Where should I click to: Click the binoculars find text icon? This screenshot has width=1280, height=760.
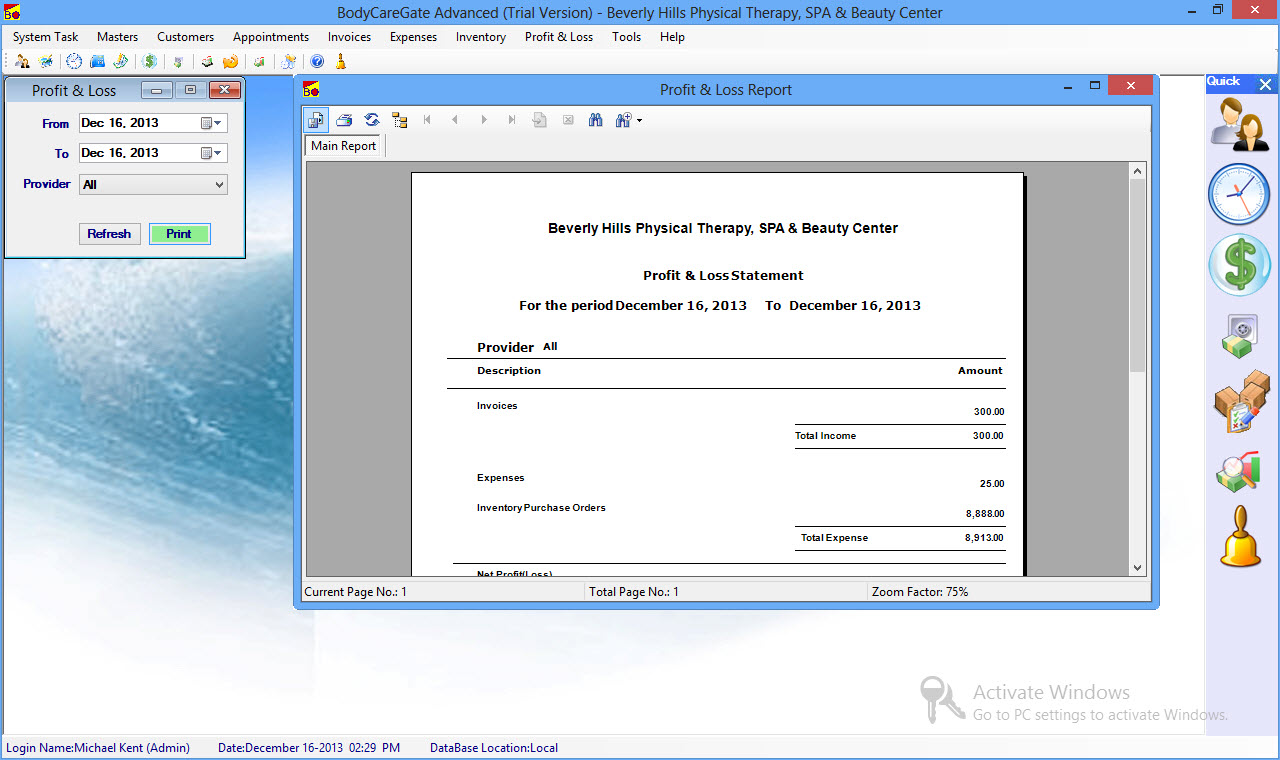(596, 120)
